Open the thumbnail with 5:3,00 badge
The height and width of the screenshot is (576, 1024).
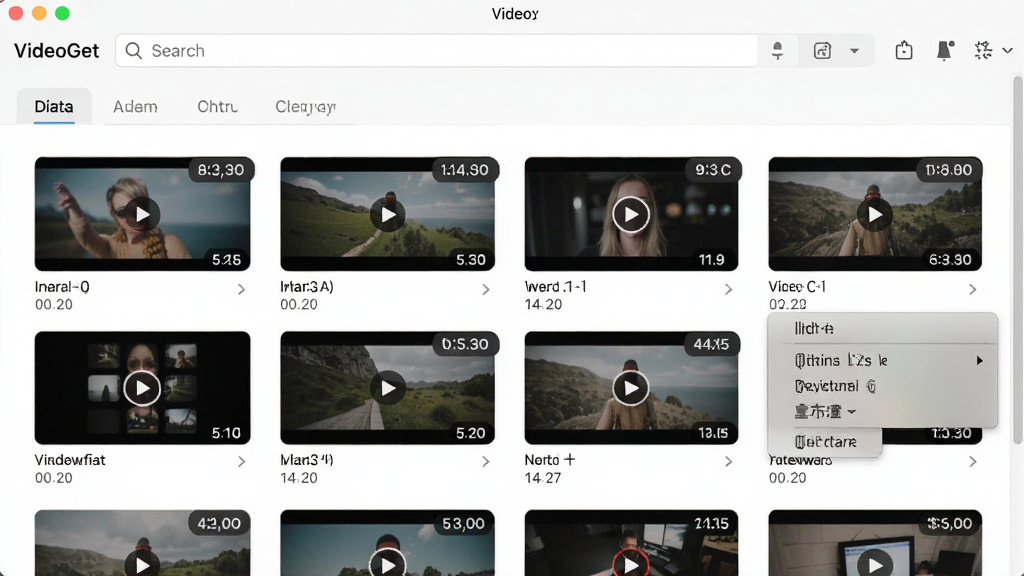click(387, 543)
